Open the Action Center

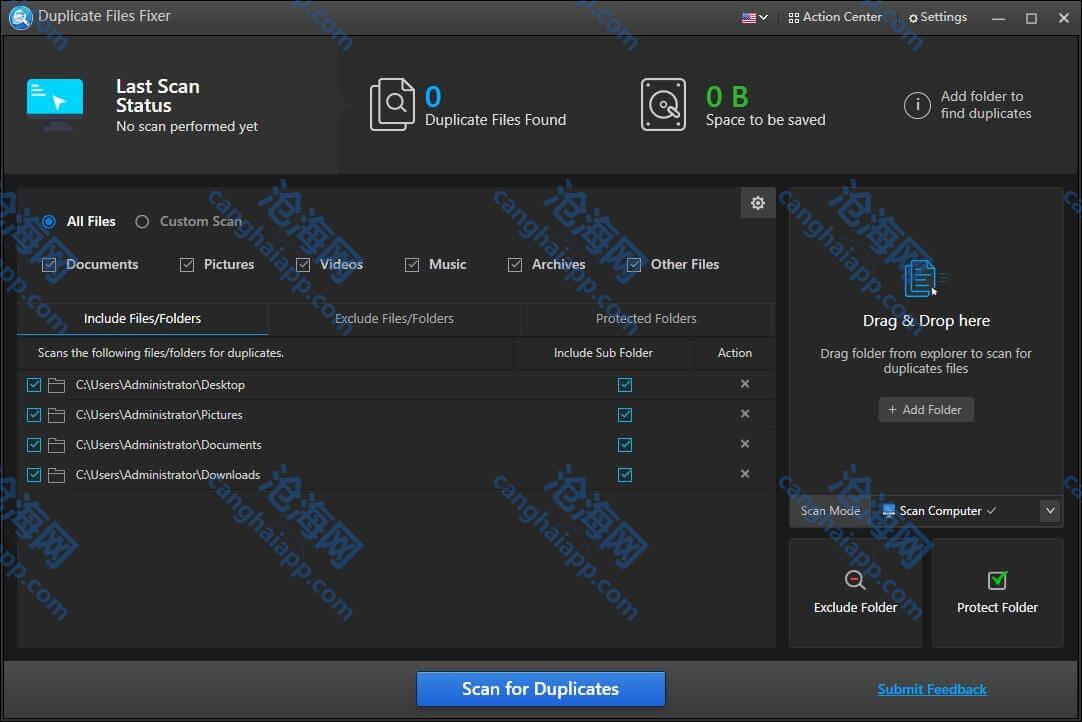tap(835, 17)
